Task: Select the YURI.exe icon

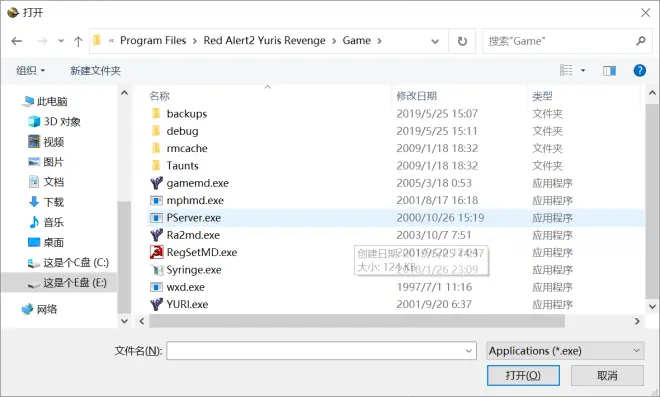Action: 156,304
